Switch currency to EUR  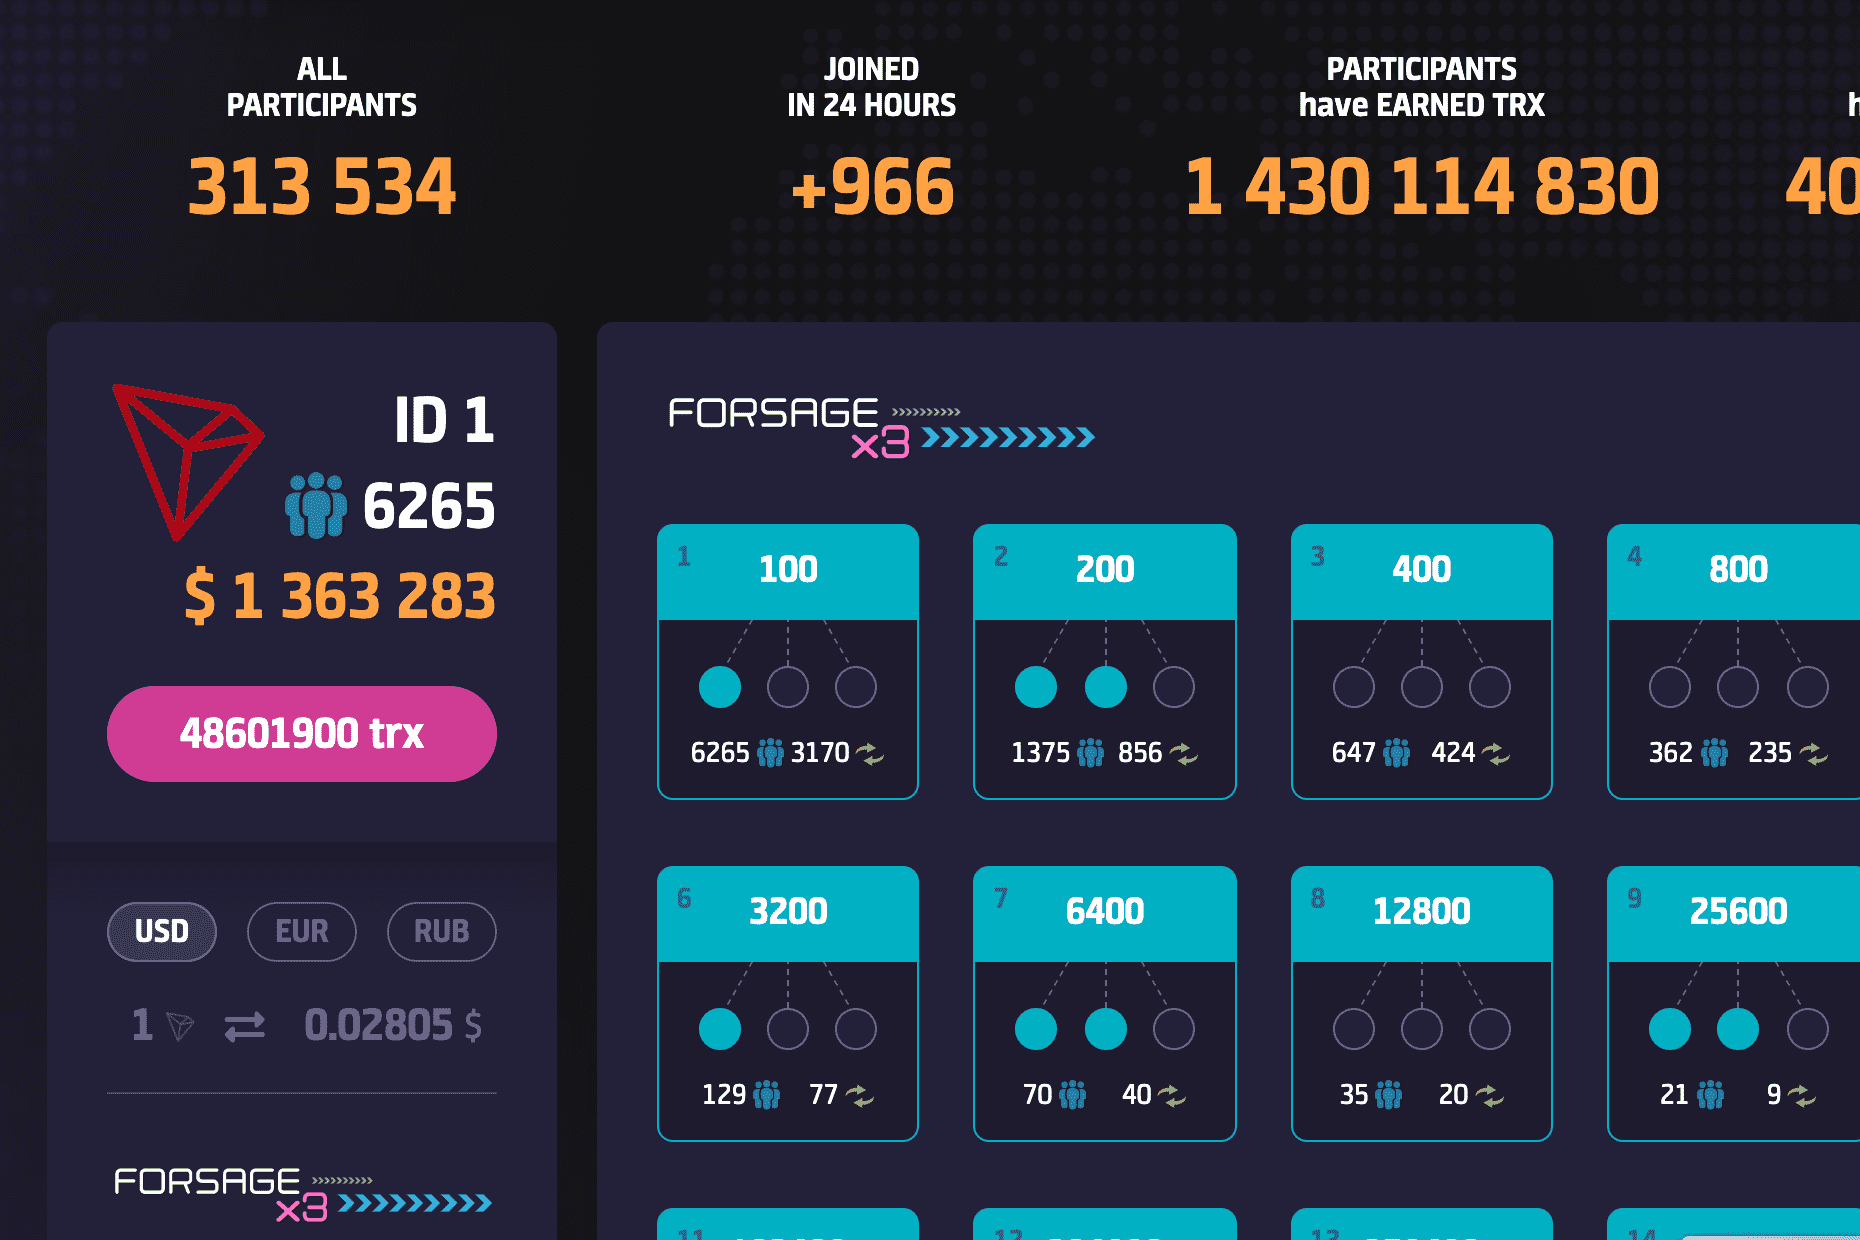click(301, 931)
